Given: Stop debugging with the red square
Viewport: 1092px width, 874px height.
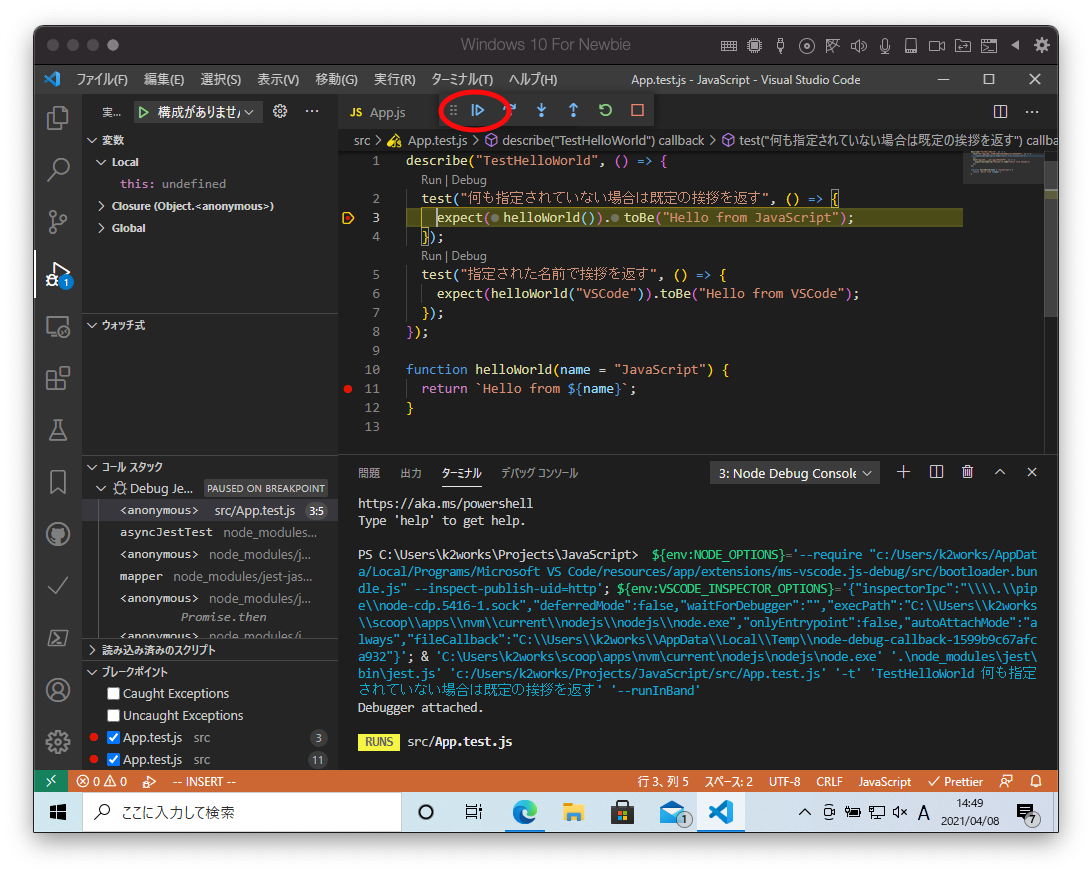Looking at the screenshot, I should click(637, 110).
